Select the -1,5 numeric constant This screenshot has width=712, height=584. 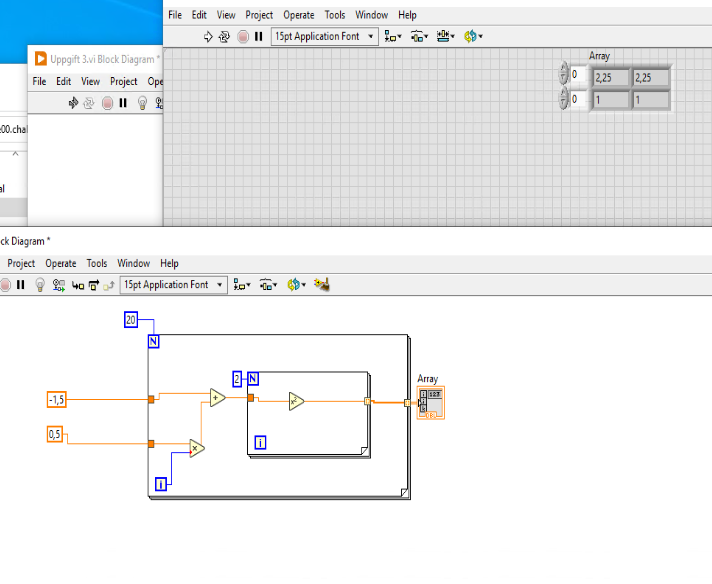click(x=57, y=400)
